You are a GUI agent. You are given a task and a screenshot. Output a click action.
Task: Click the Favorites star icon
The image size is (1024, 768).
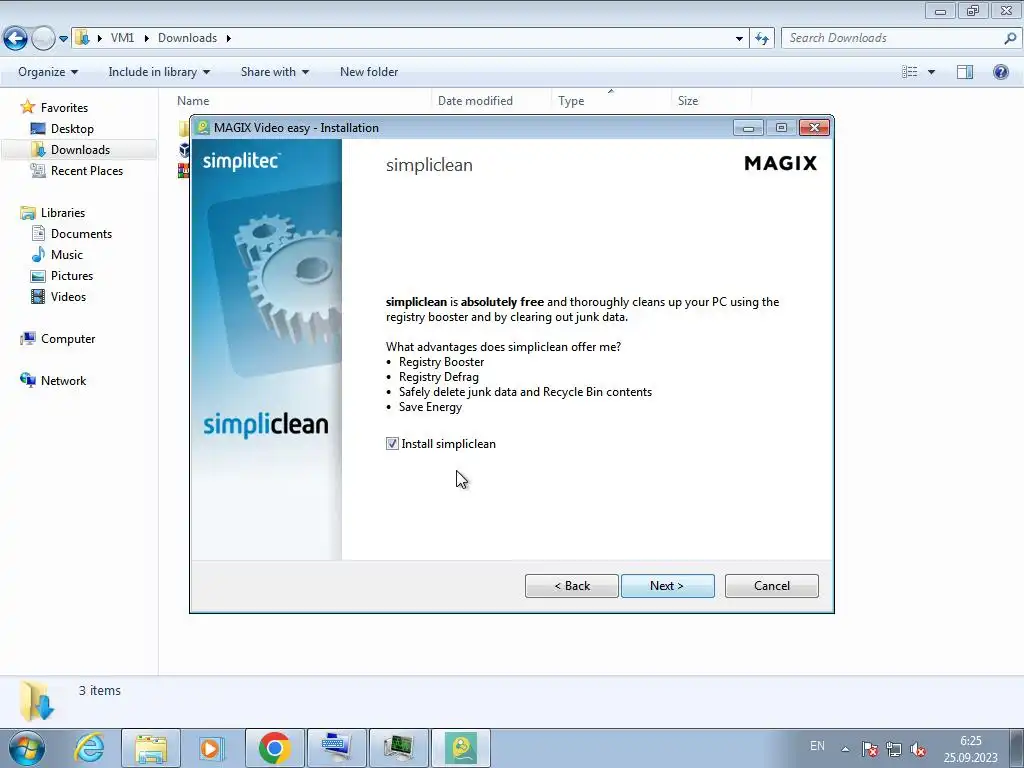[x=27, y=107]
